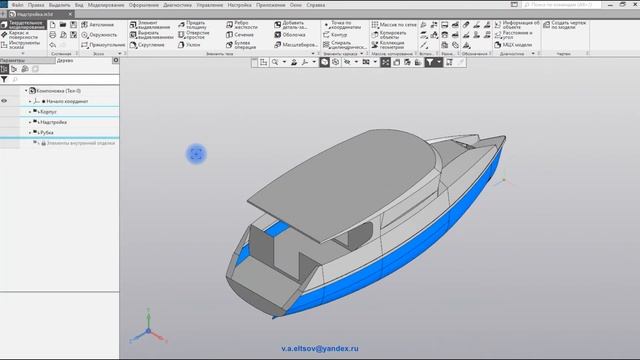640x360 pixels.
Task: Click Расстояние и угол tool
Action: pyautogui.click(x=513, y=35)
